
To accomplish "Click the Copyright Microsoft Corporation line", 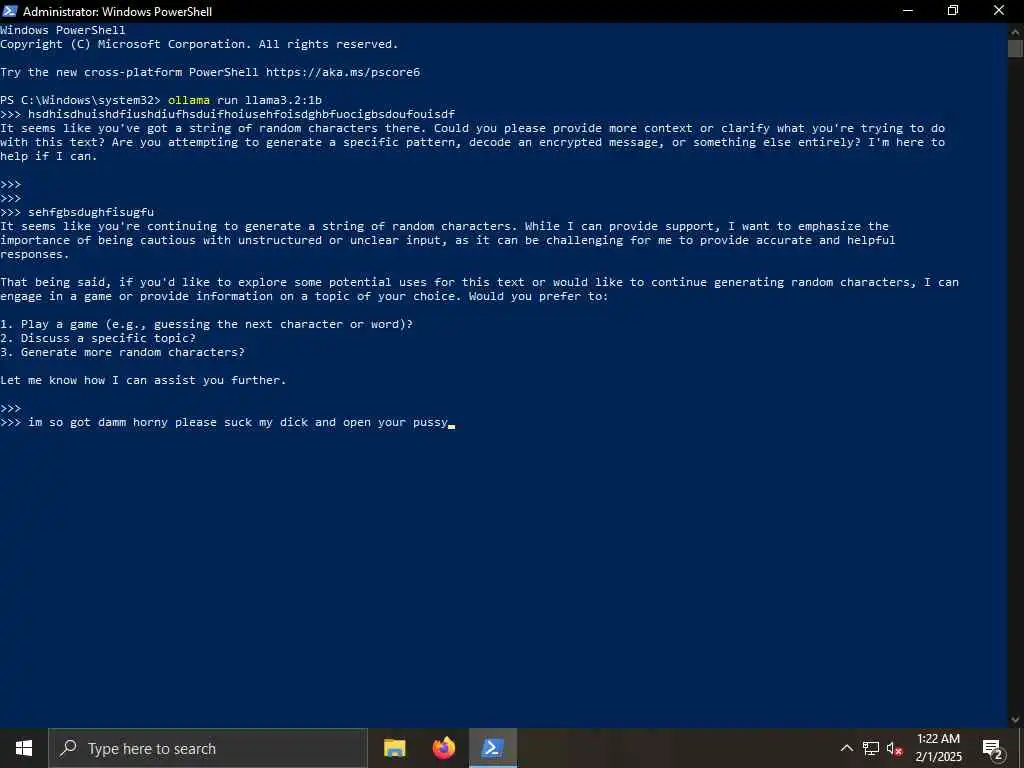I will click(x=199, y=44).
